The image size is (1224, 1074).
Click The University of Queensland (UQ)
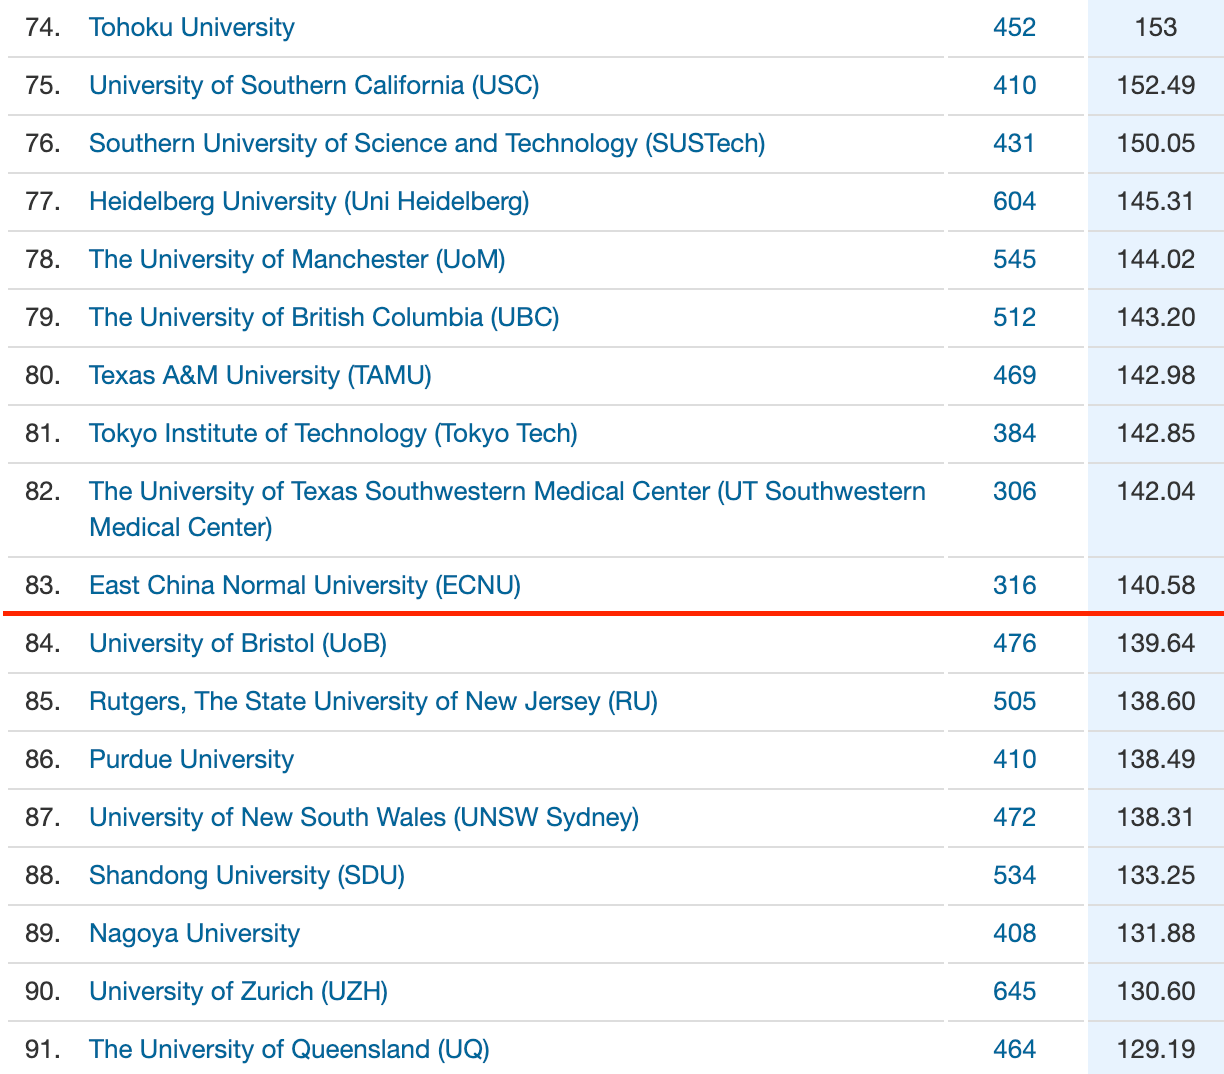click(x=289, y=1049)
